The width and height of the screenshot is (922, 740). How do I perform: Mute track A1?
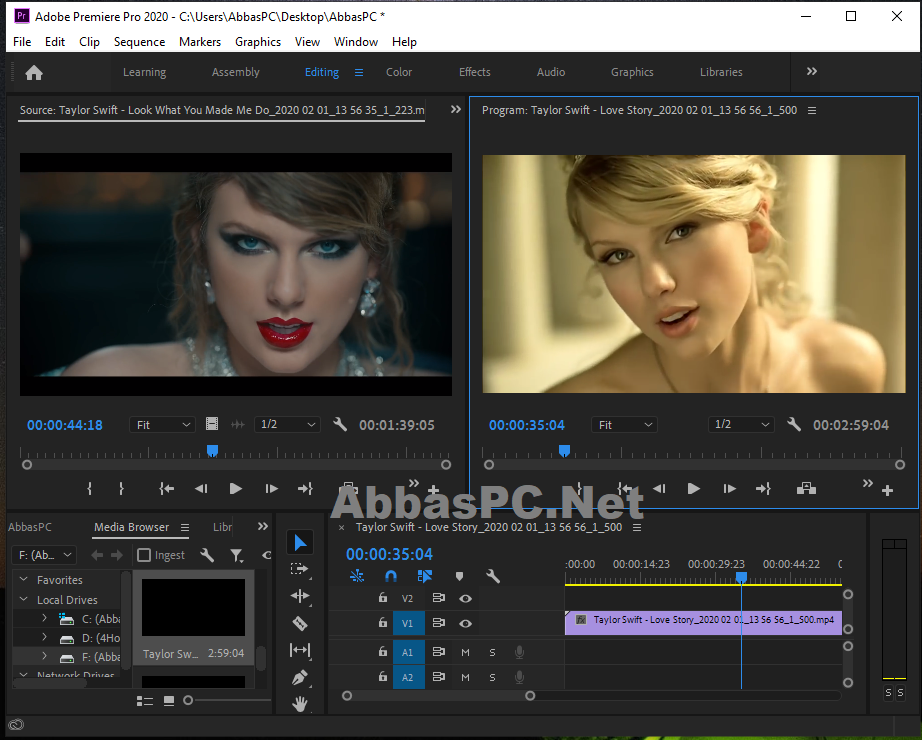pyautogui.click(x=465, y=652)
